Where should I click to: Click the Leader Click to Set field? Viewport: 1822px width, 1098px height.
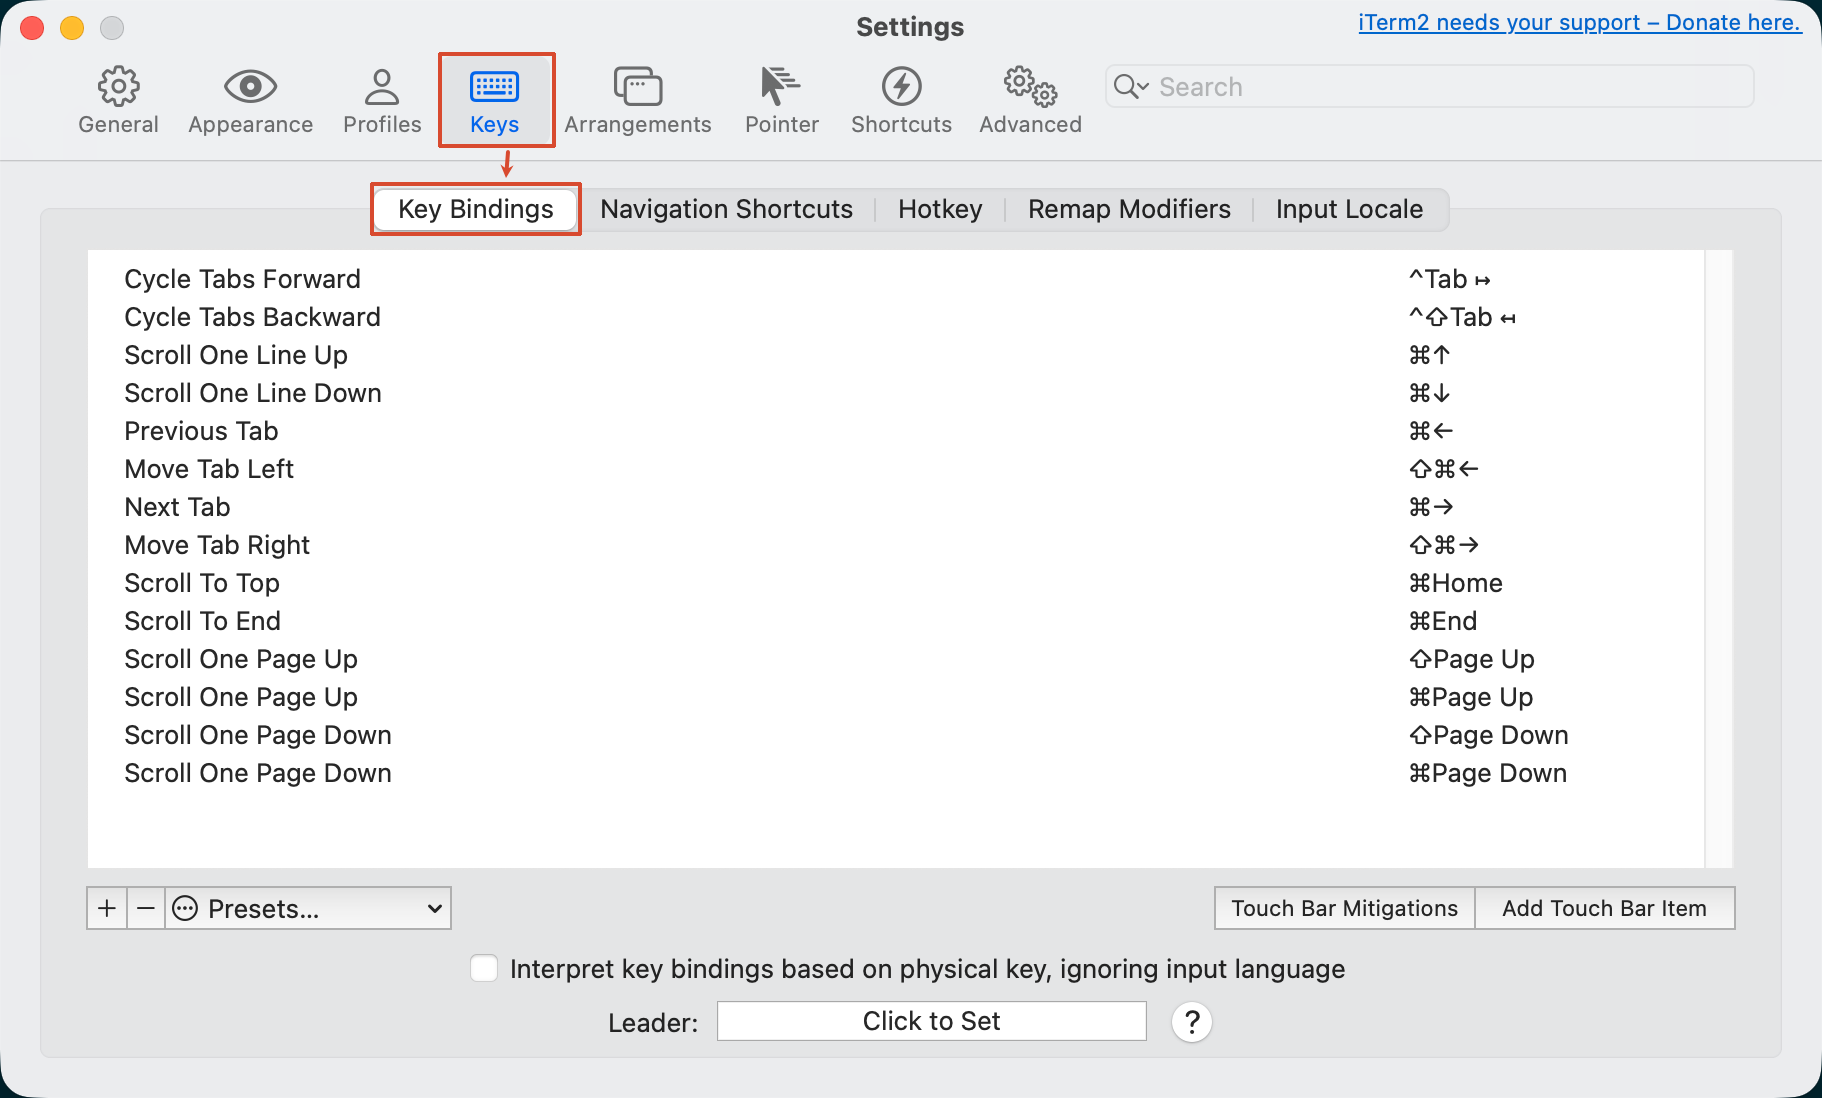[932, 1021]
